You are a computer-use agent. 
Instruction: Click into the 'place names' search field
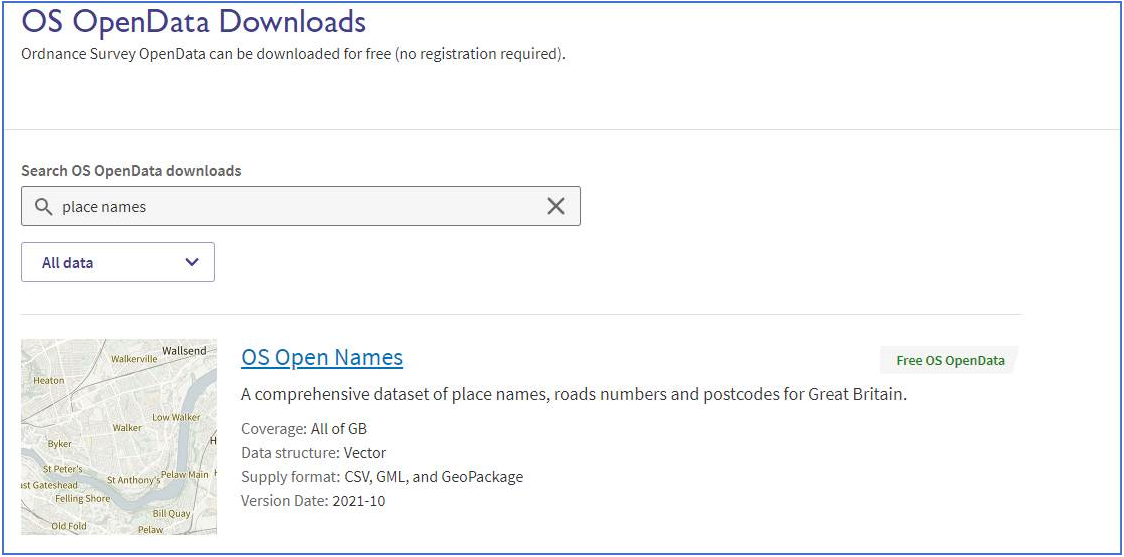pos(300,206)
